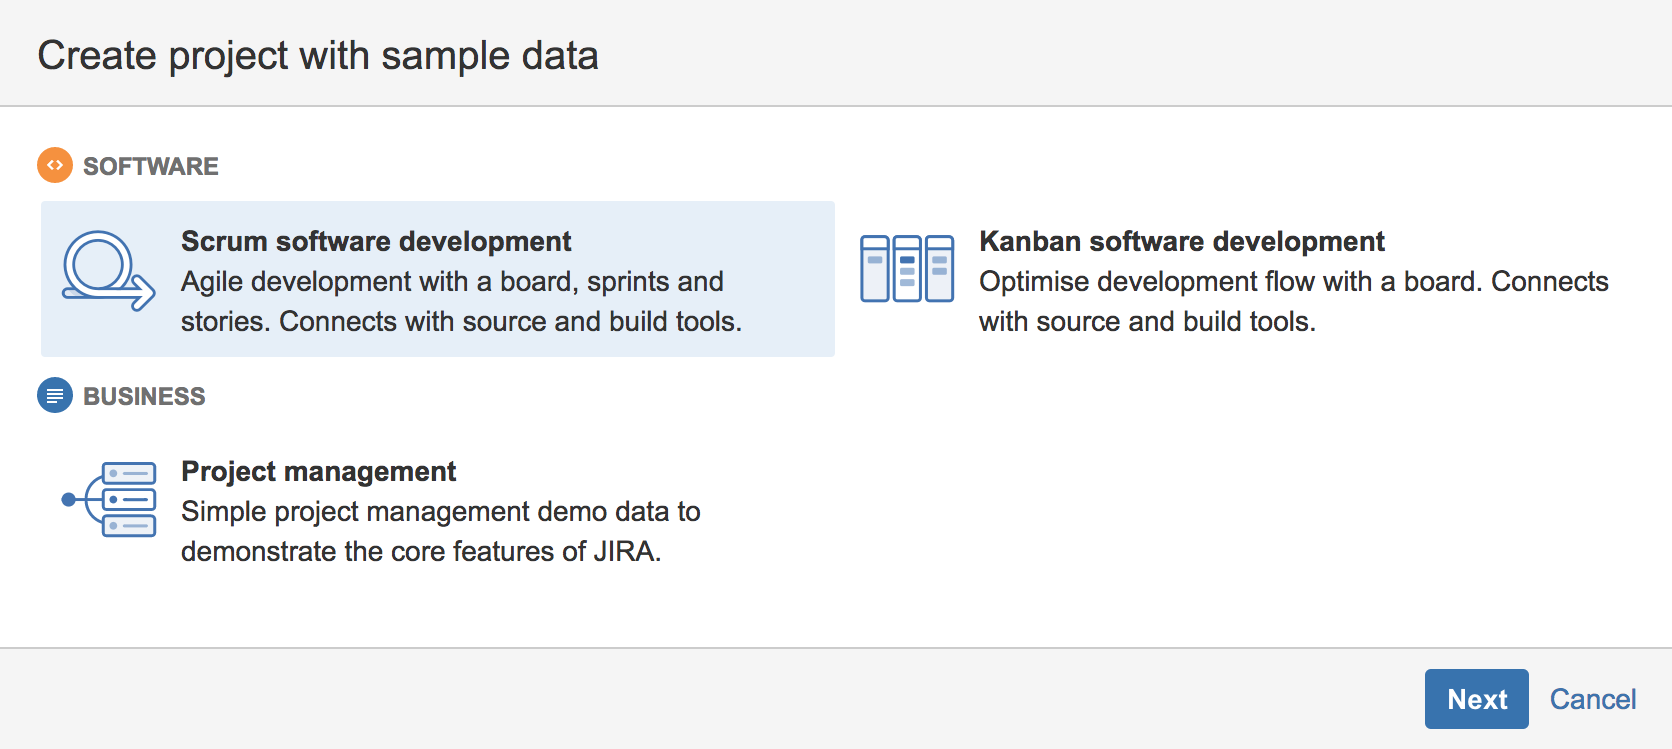Click the Next button
1672x749 pixels.
pos(1476,699)
